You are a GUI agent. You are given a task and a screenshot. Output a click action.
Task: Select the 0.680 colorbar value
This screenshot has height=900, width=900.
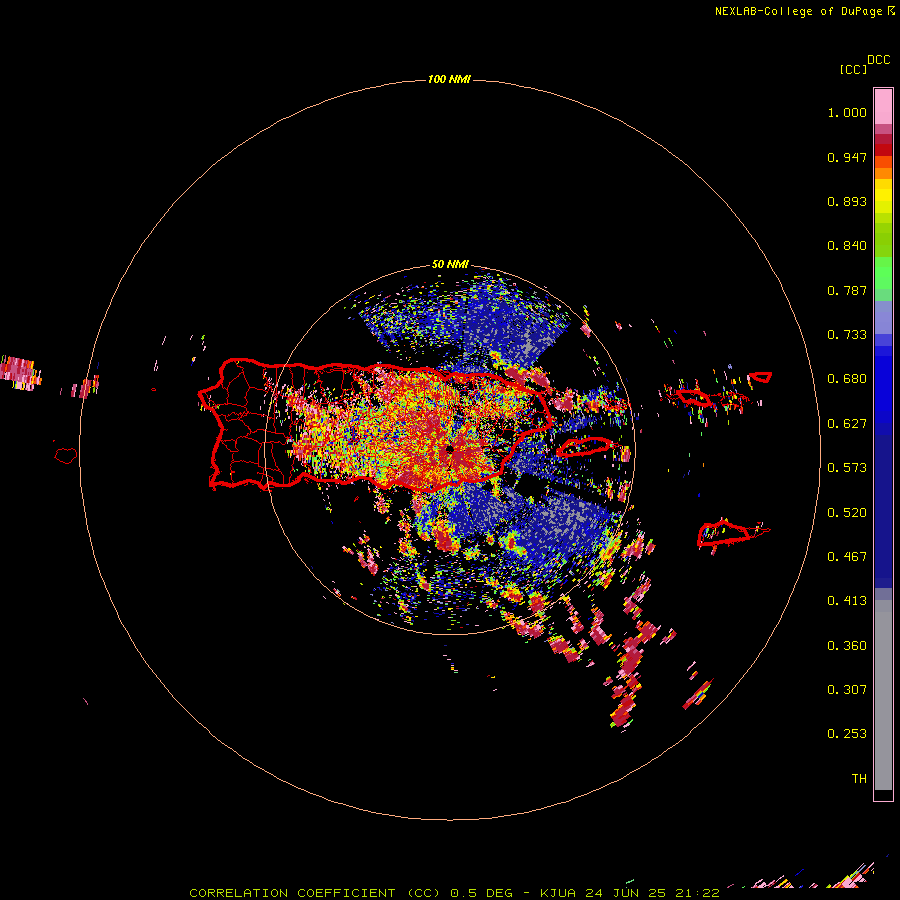tap(847, 379)
